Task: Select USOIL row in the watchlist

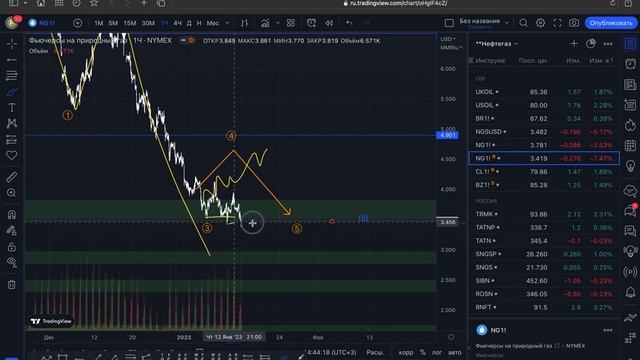Action: [x=544, y=105]
